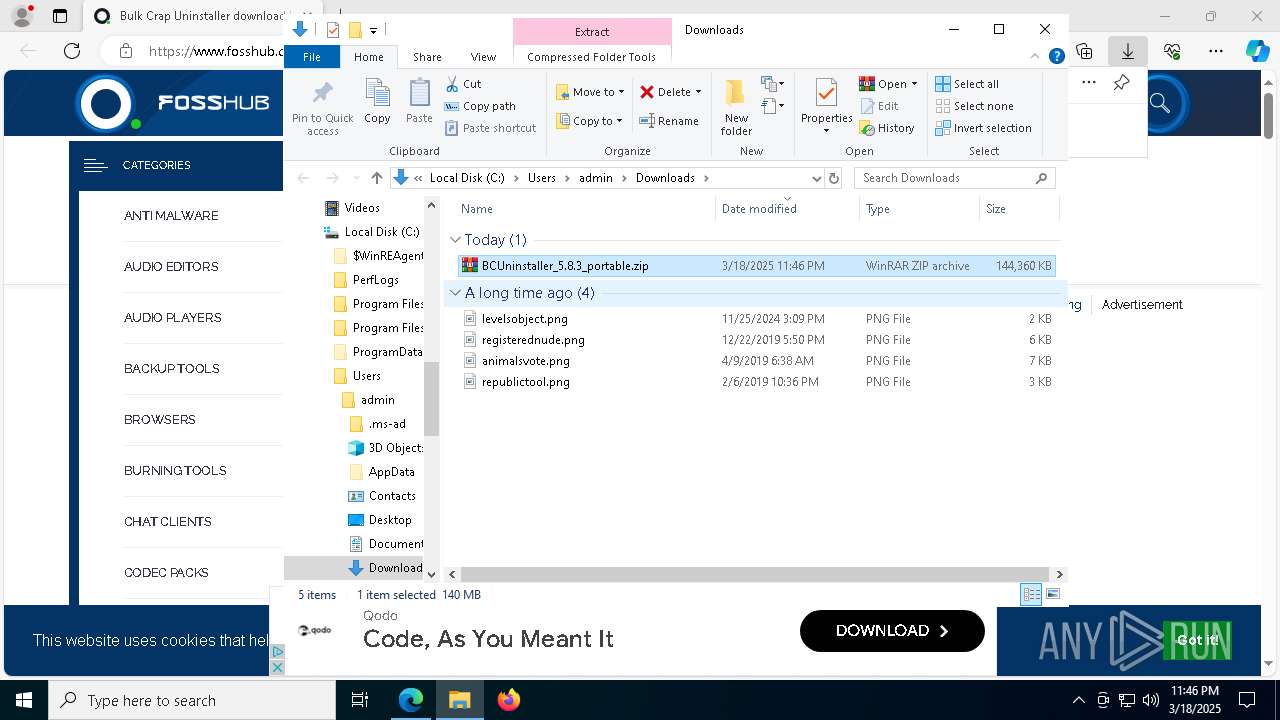Image resolution: width=1280 pixels, height=720 pixels.
Task: Open Edge downloads toolbar icon
Action: click(1128, 51)
